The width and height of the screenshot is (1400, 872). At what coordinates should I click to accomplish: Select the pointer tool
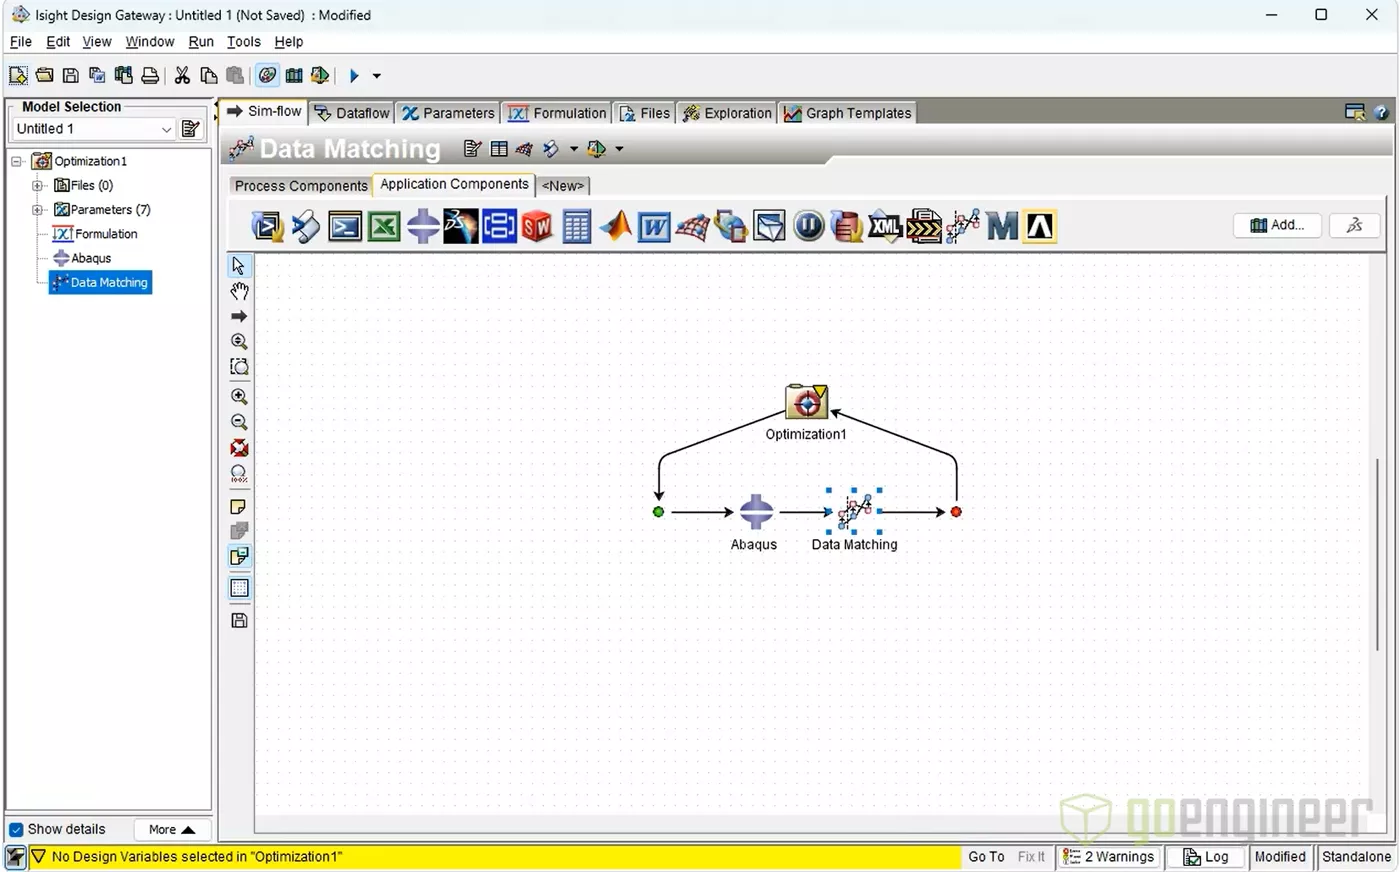(x=239, y=265)
